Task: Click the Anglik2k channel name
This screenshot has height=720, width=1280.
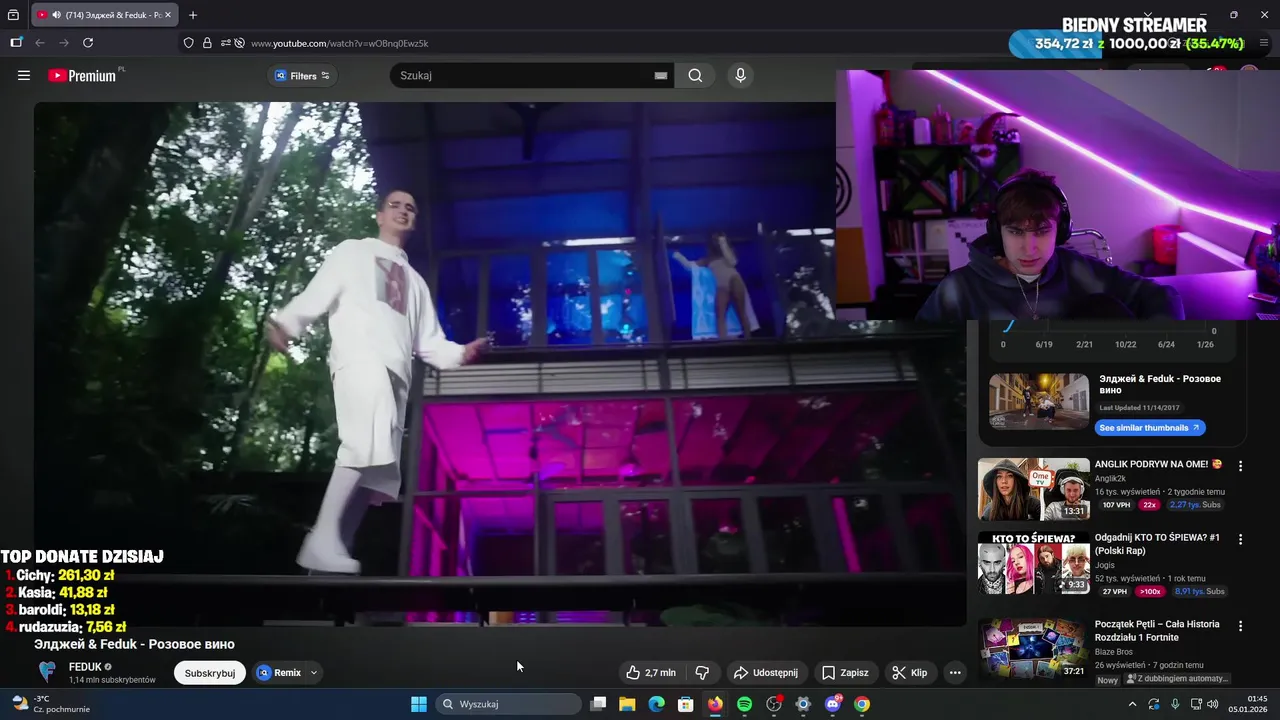Action: (x=1110, y=479)
